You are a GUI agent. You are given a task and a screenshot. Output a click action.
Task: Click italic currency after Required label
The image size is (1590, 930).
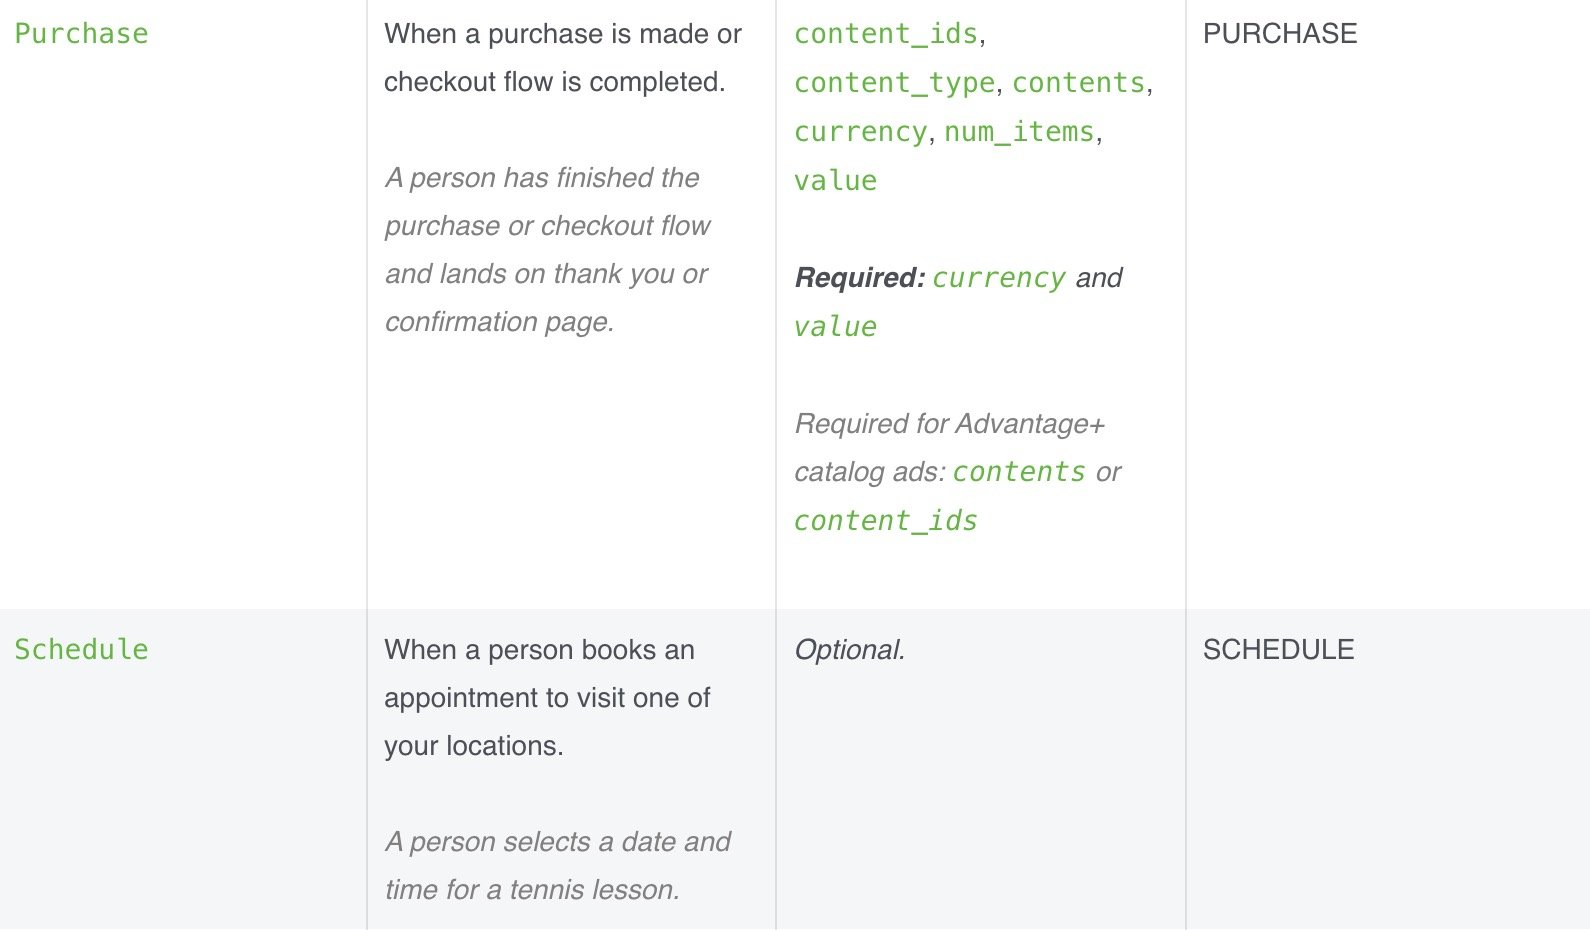[x=999, y=278]
